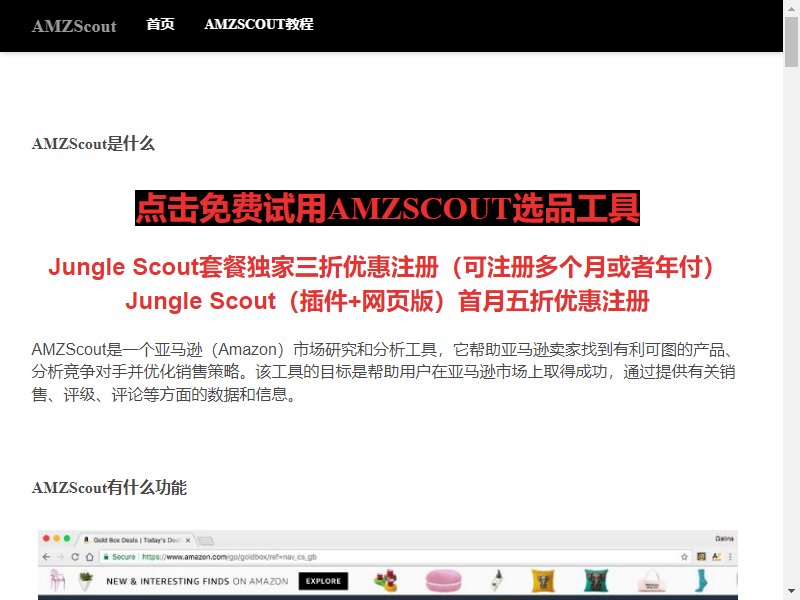Click the scroll down arrow

[791, 593]
